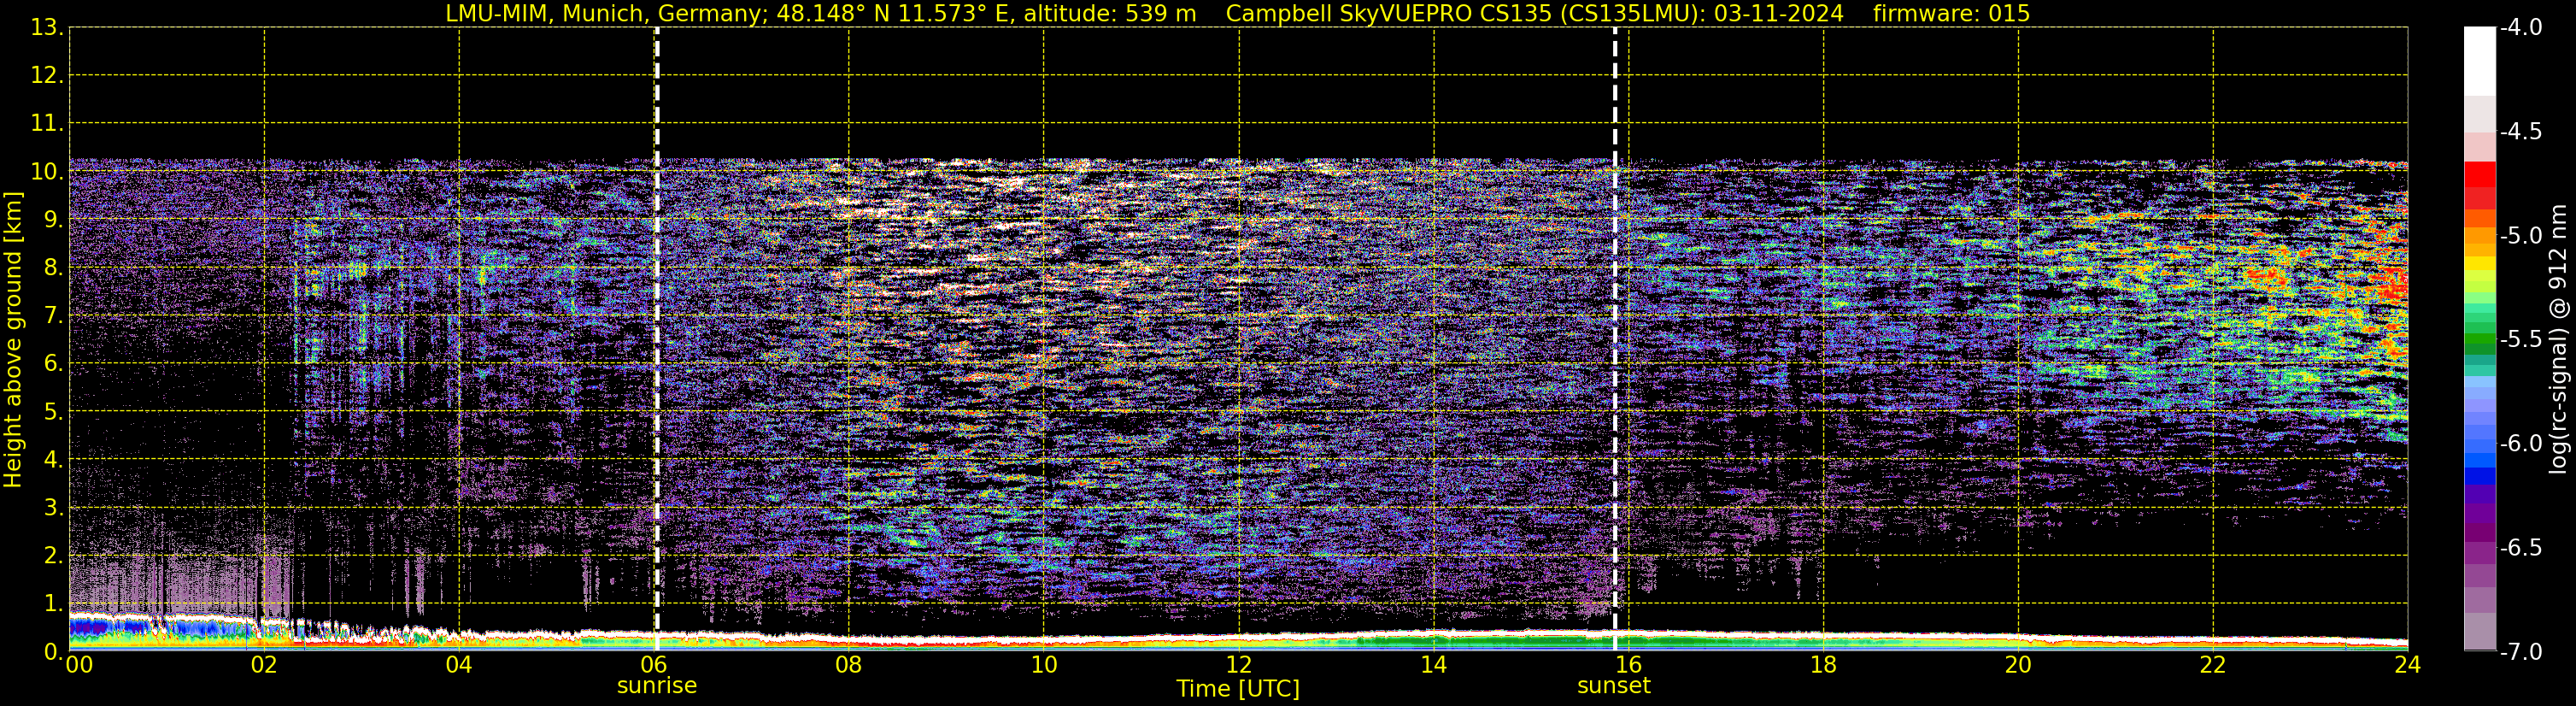Click the '22' time axis tick label
Viewport: 2576px width, 706px height.
coord(2213,665)
